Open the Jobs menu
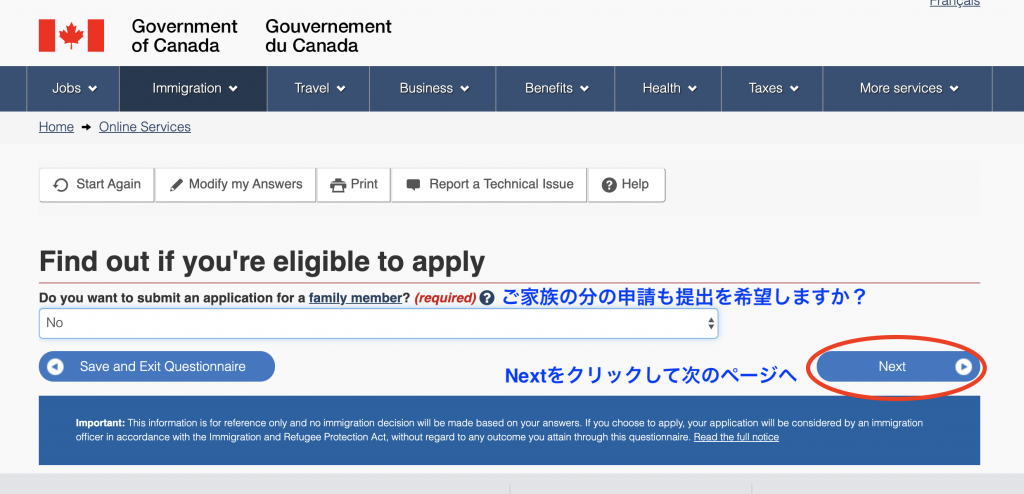The width and height of the screenshot is (1024, 494). coord(73,88)
